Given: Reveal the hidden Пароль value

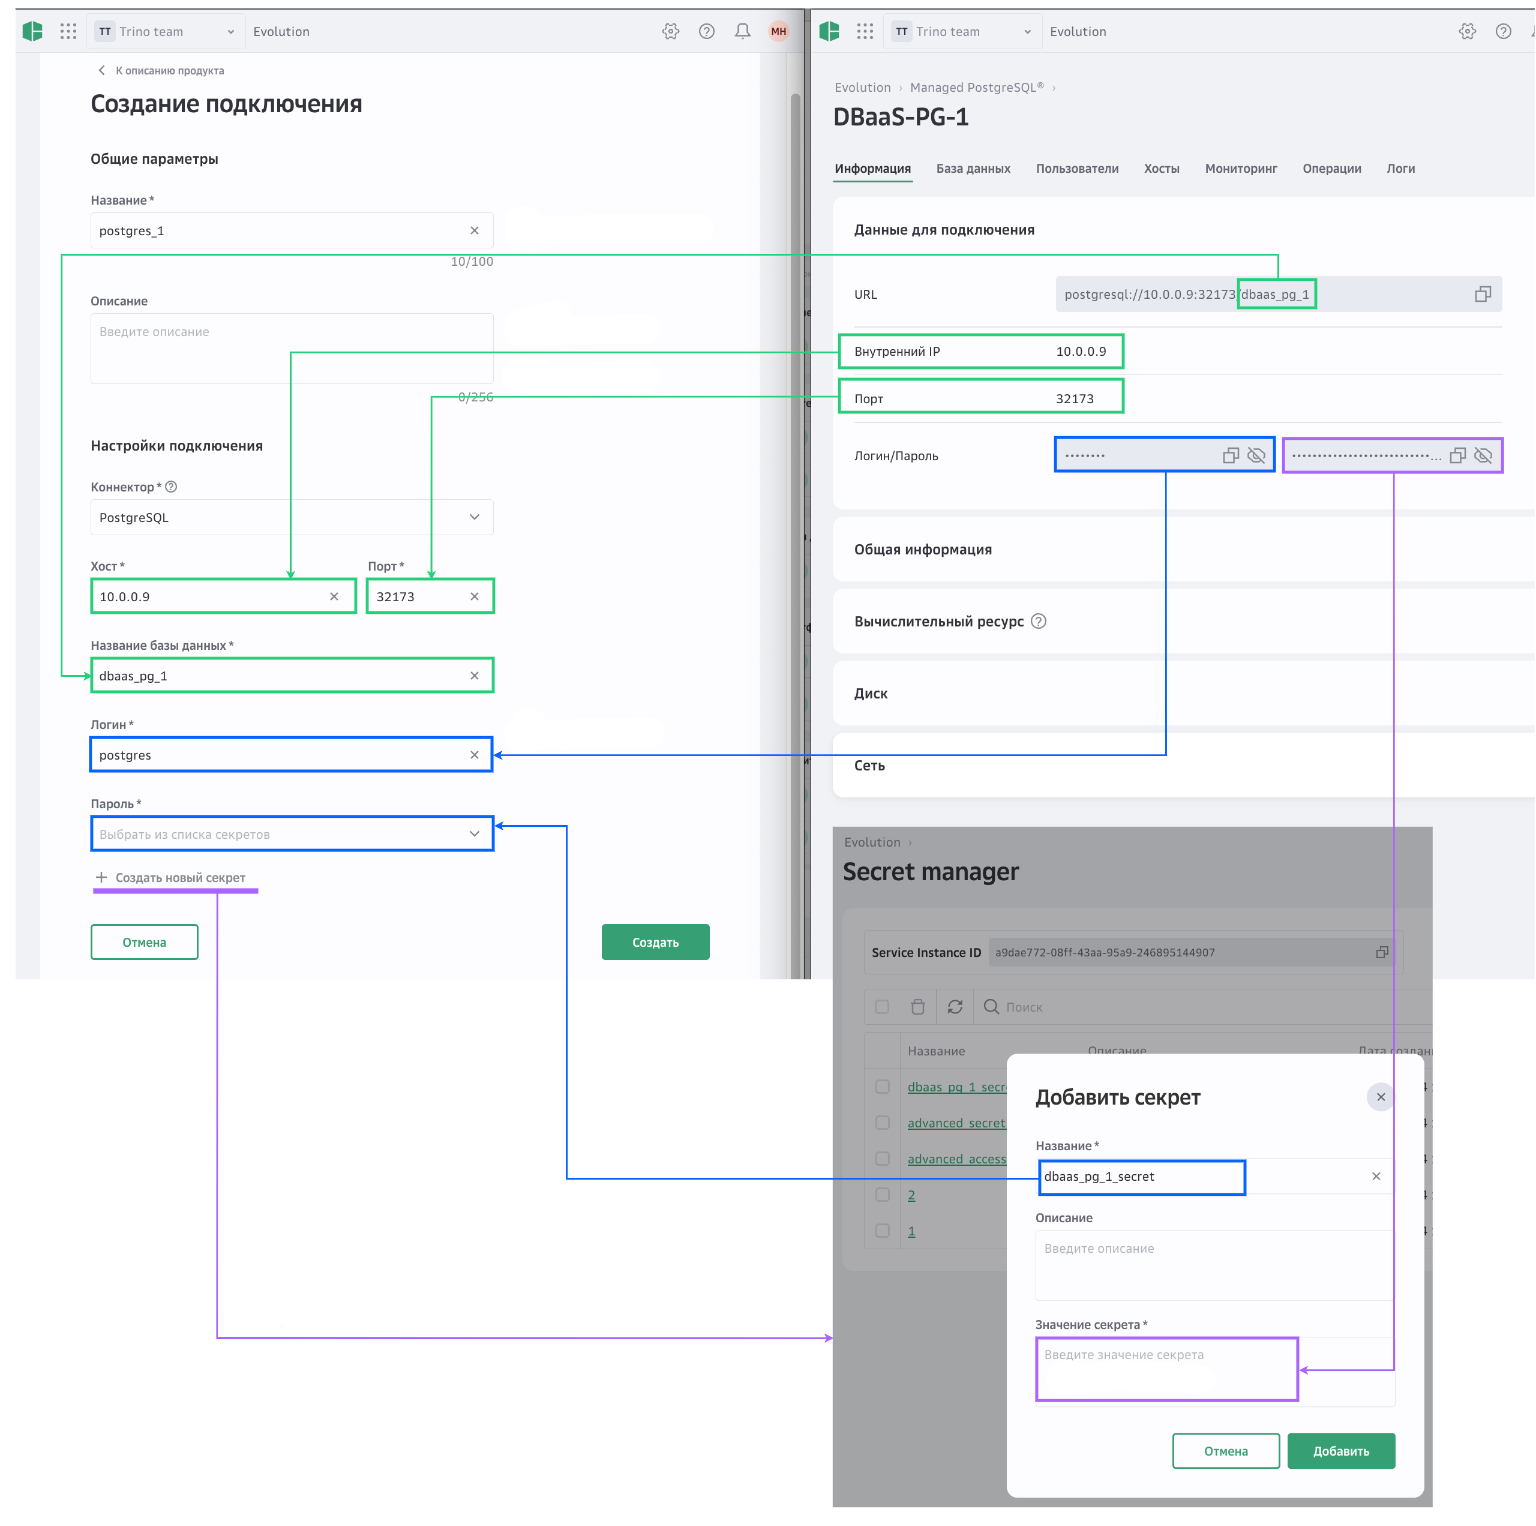Looking at the screenshot, I should point(1483,455).
